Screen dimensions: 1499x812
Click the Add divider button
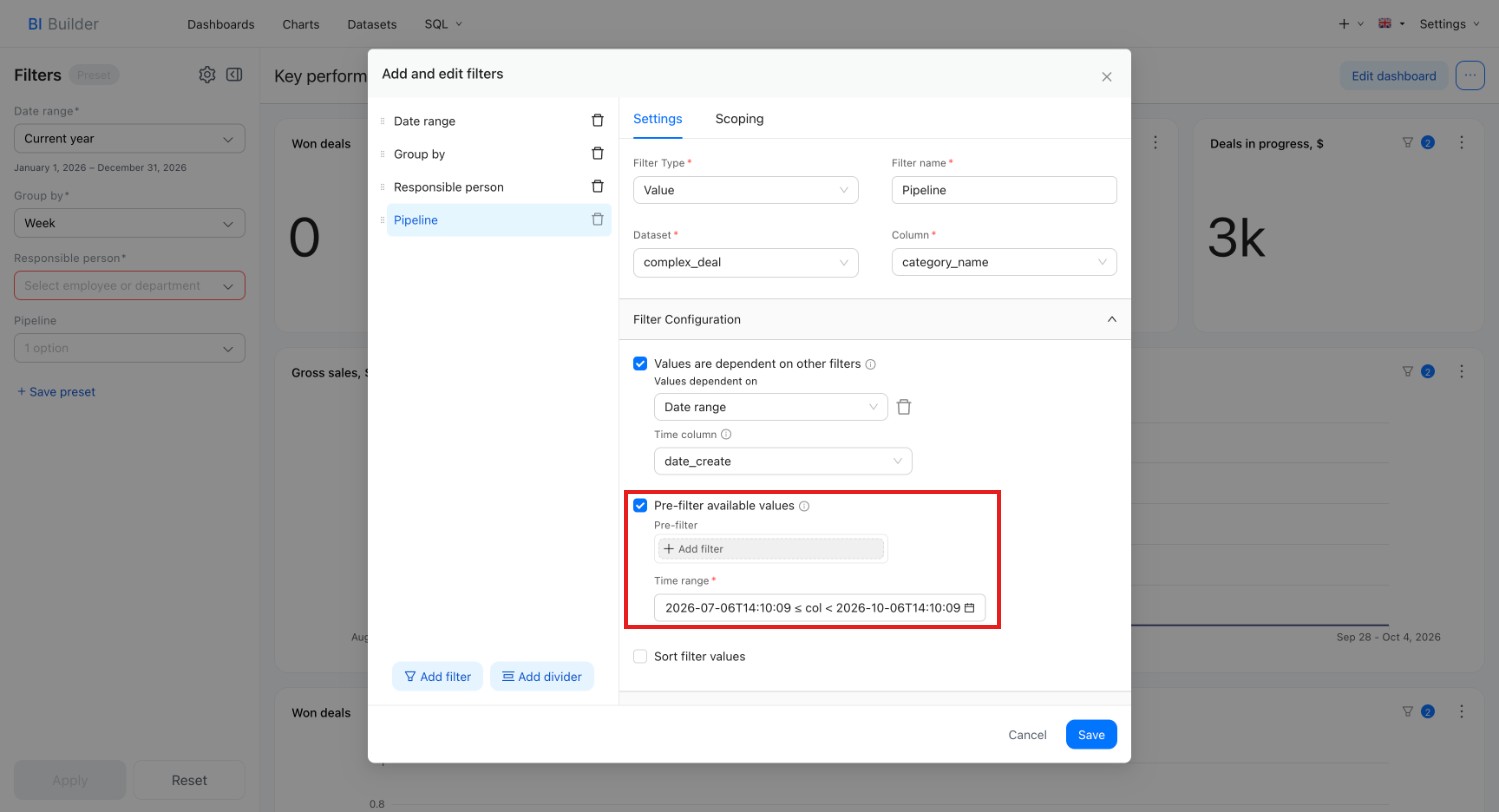[542, 677]
